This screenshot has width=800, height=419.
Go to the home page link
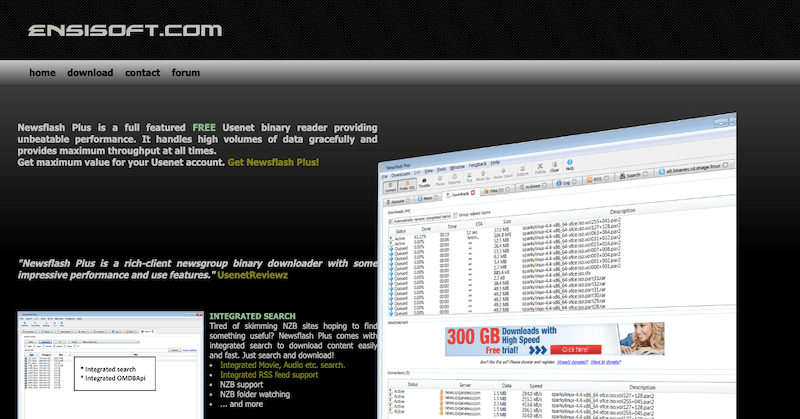point(42,73)
